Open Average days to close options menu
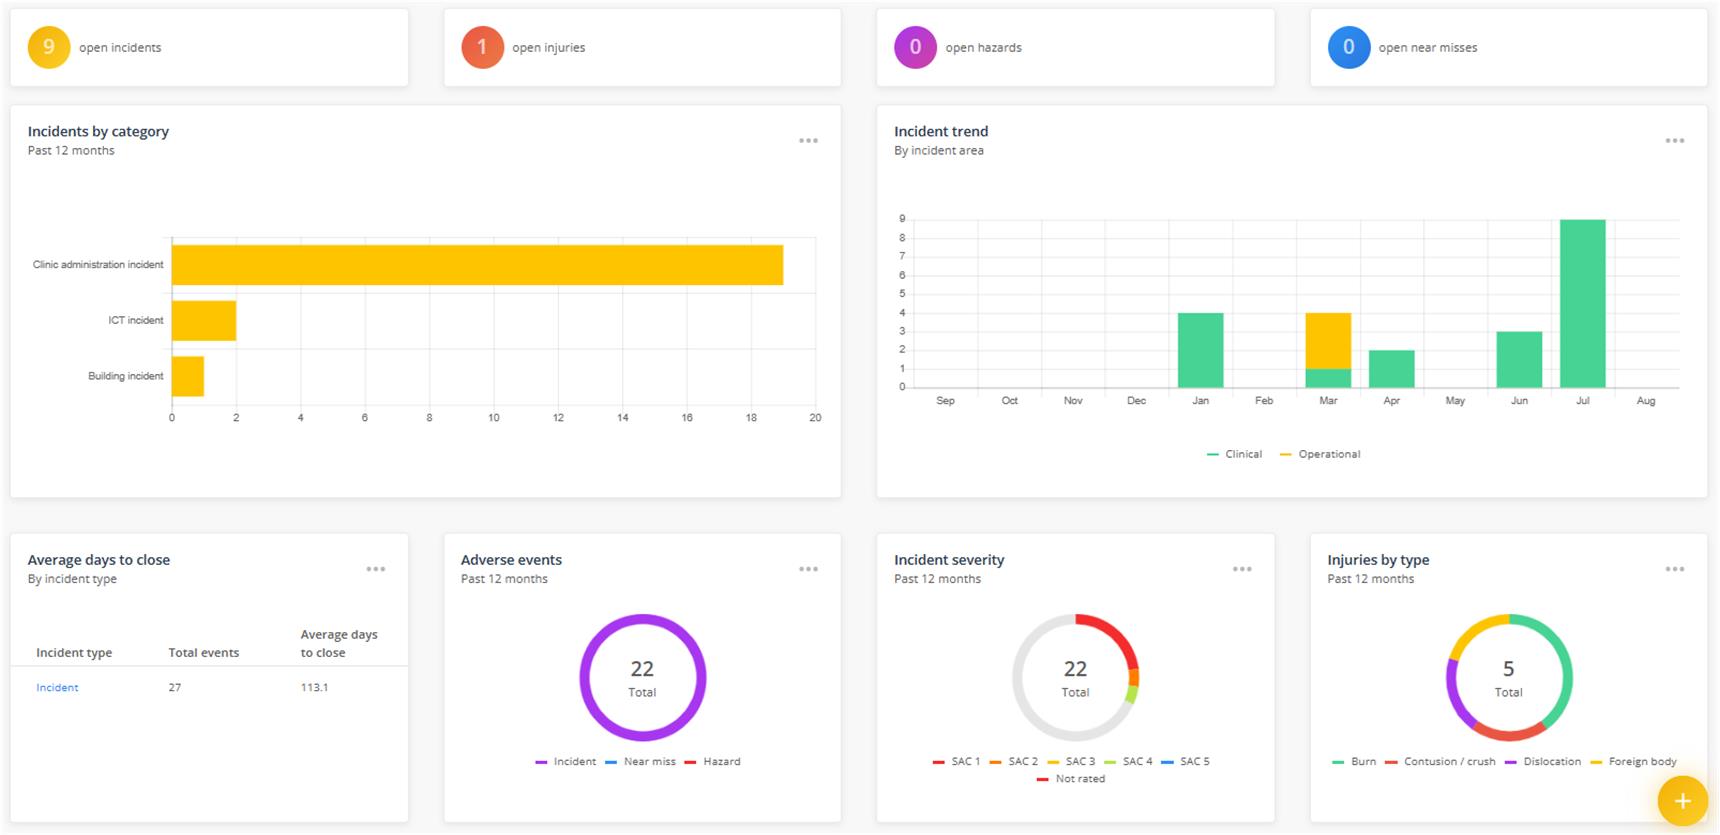This screenshot has width=1720, height=835. click(x=375, y=569)
